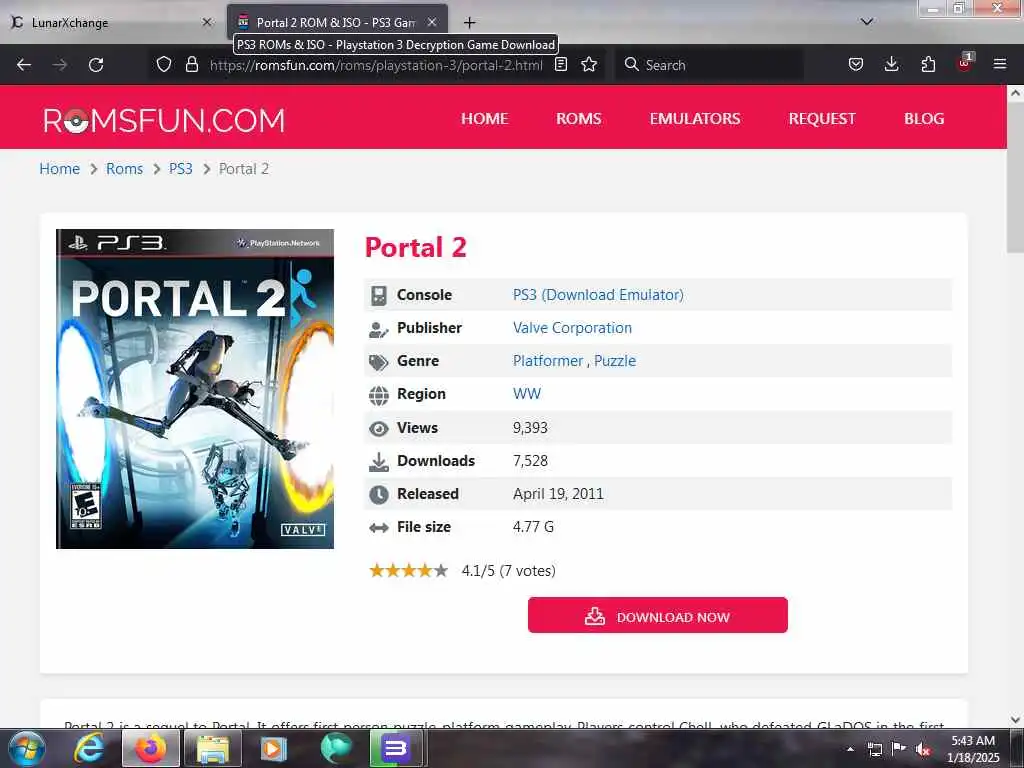Launch Internet Explorer from the taskbar
The height and width of the screenshot is (768, 1024).
coord(89,748)
